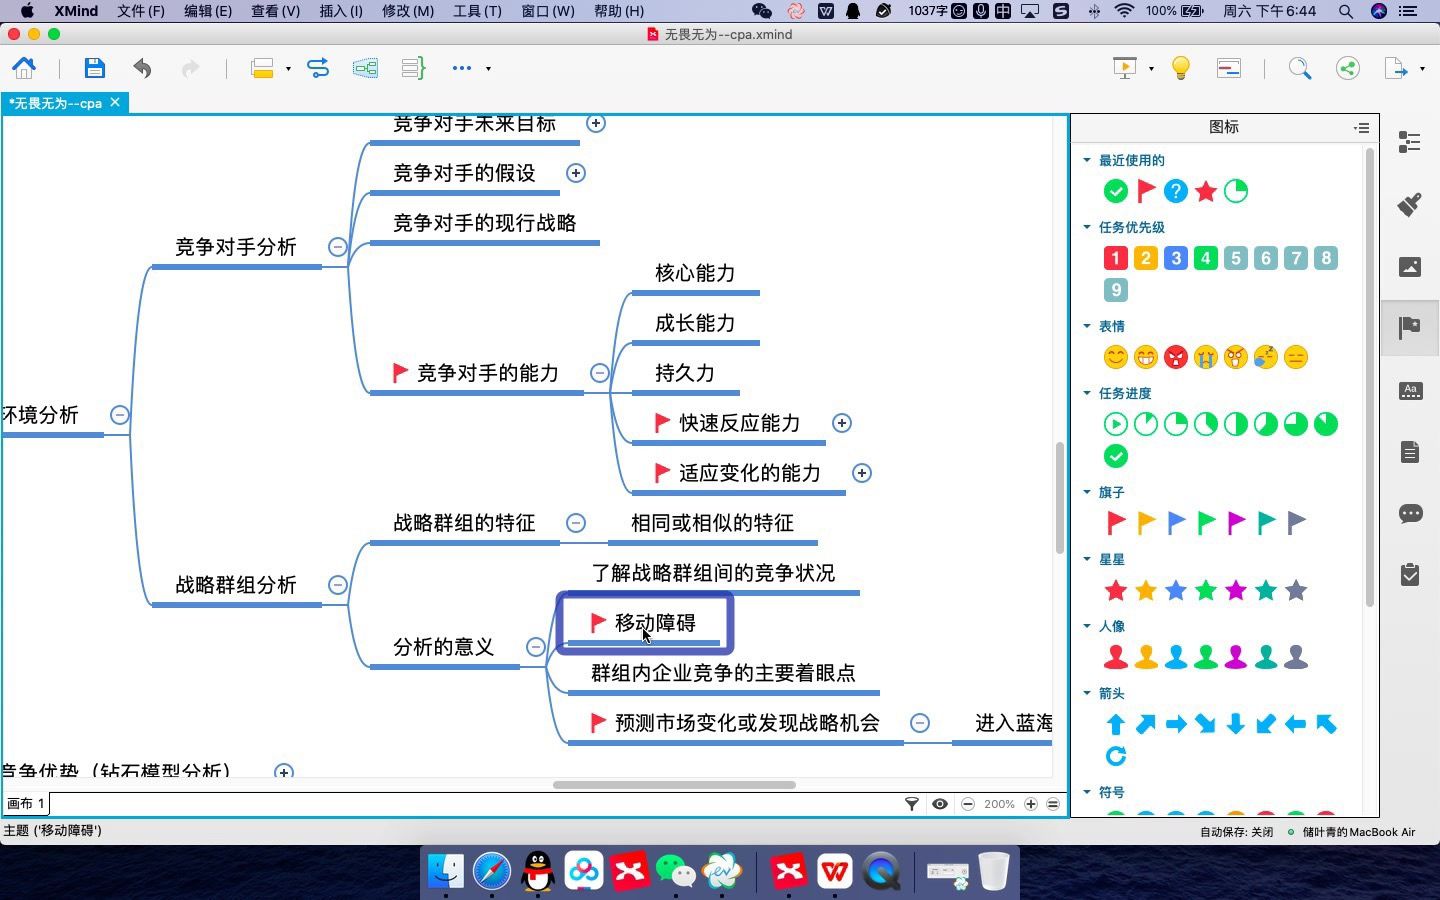Image resolution: width=1440 pixels, height=900 pixels.
Task: Collapse the 任务优先级 marker section
Action: pyautogui.click(x=1087, y=227)
